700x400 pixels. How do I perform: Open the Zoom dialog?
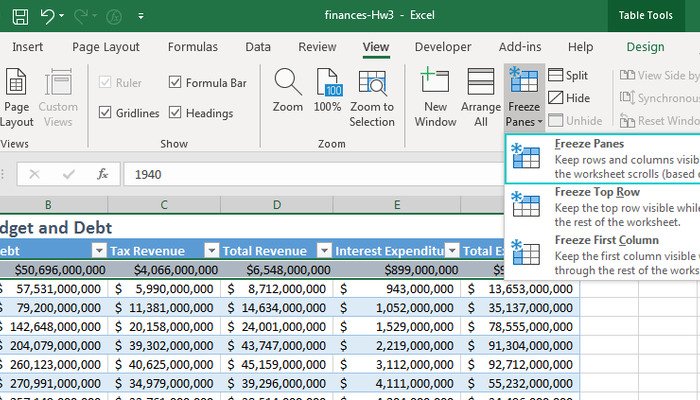[x=288, y=90]
